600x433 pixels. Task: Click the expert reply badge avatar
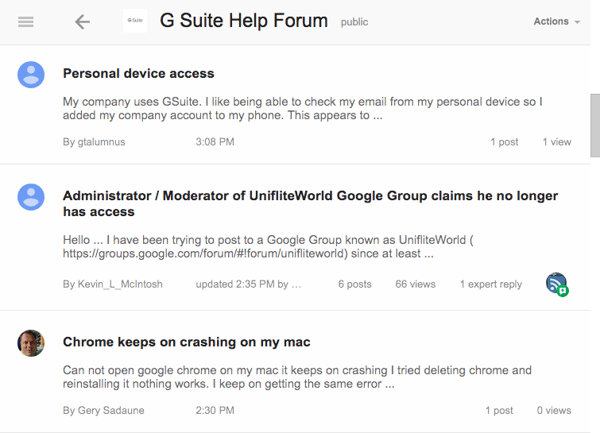click(557, 284)
